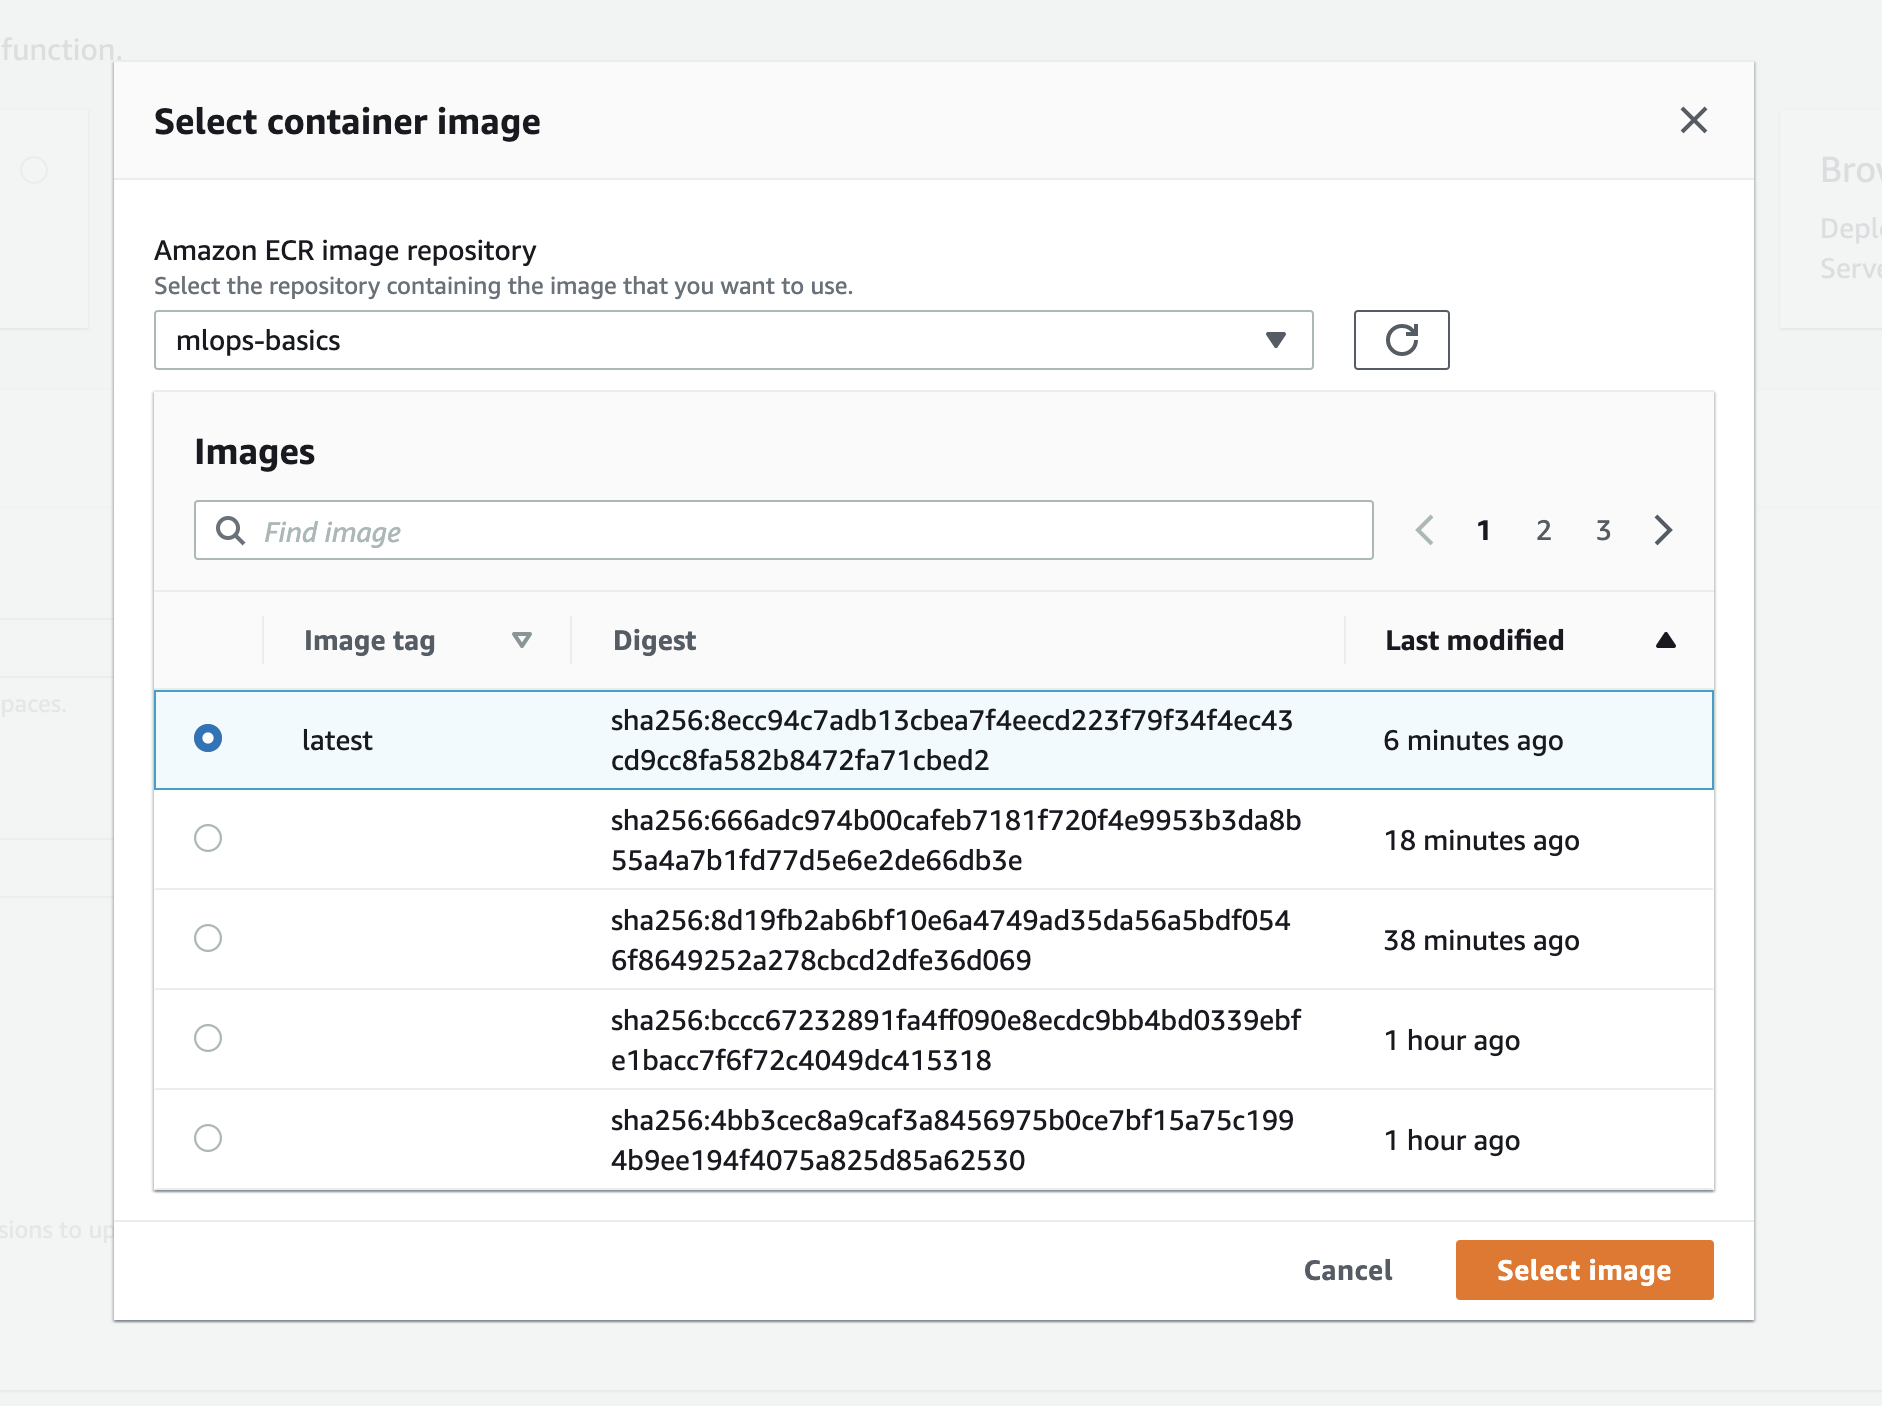Screen dimensions: 1882x1406
Task: Click the Image tag column header
Action: (x=369, y=640)
